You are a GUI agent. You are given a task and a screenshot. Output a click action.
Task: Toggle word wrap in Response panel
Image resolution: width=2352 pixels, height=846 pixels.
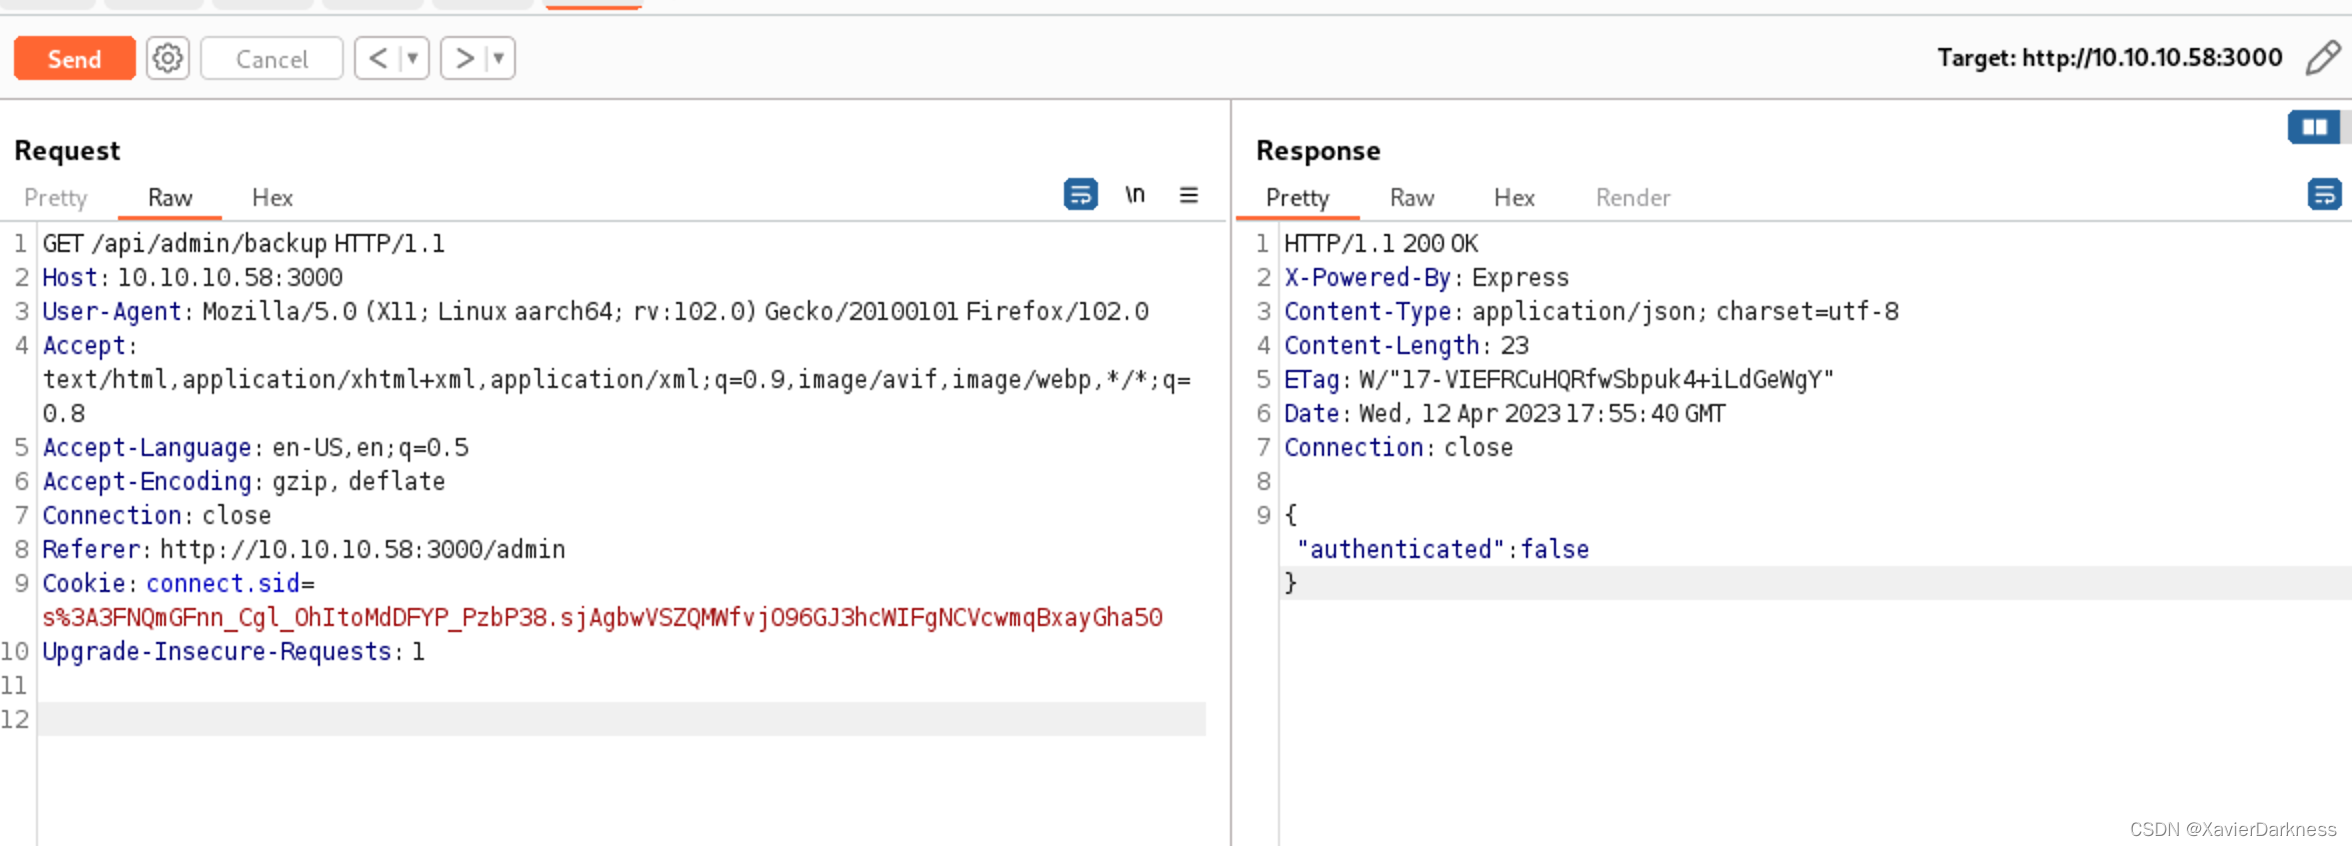click(2325, 194)
